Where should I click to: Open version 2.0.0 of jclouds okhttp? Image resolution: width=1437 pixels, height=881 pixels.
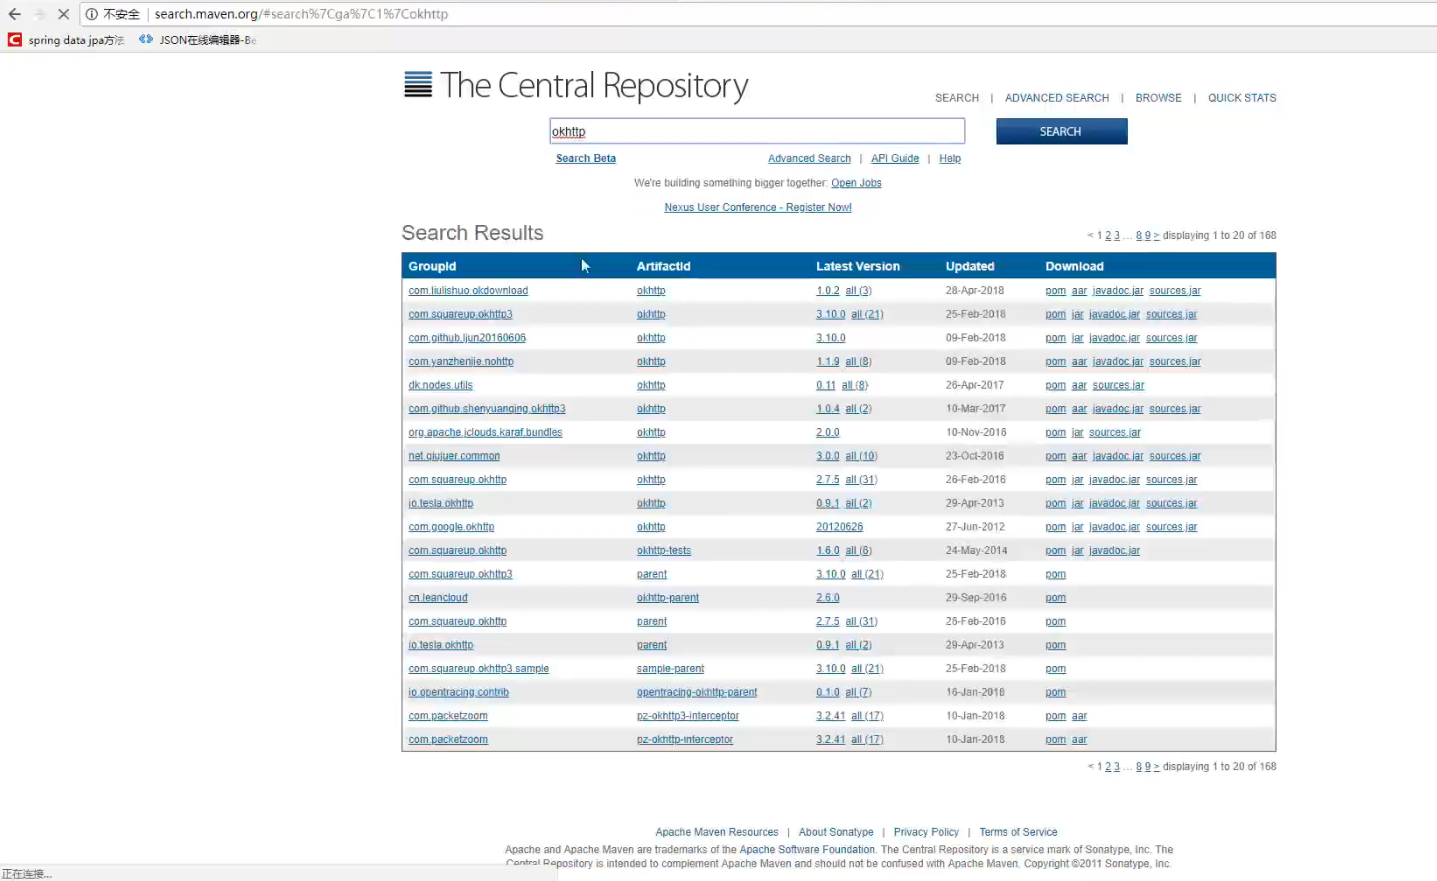[828, 433]
